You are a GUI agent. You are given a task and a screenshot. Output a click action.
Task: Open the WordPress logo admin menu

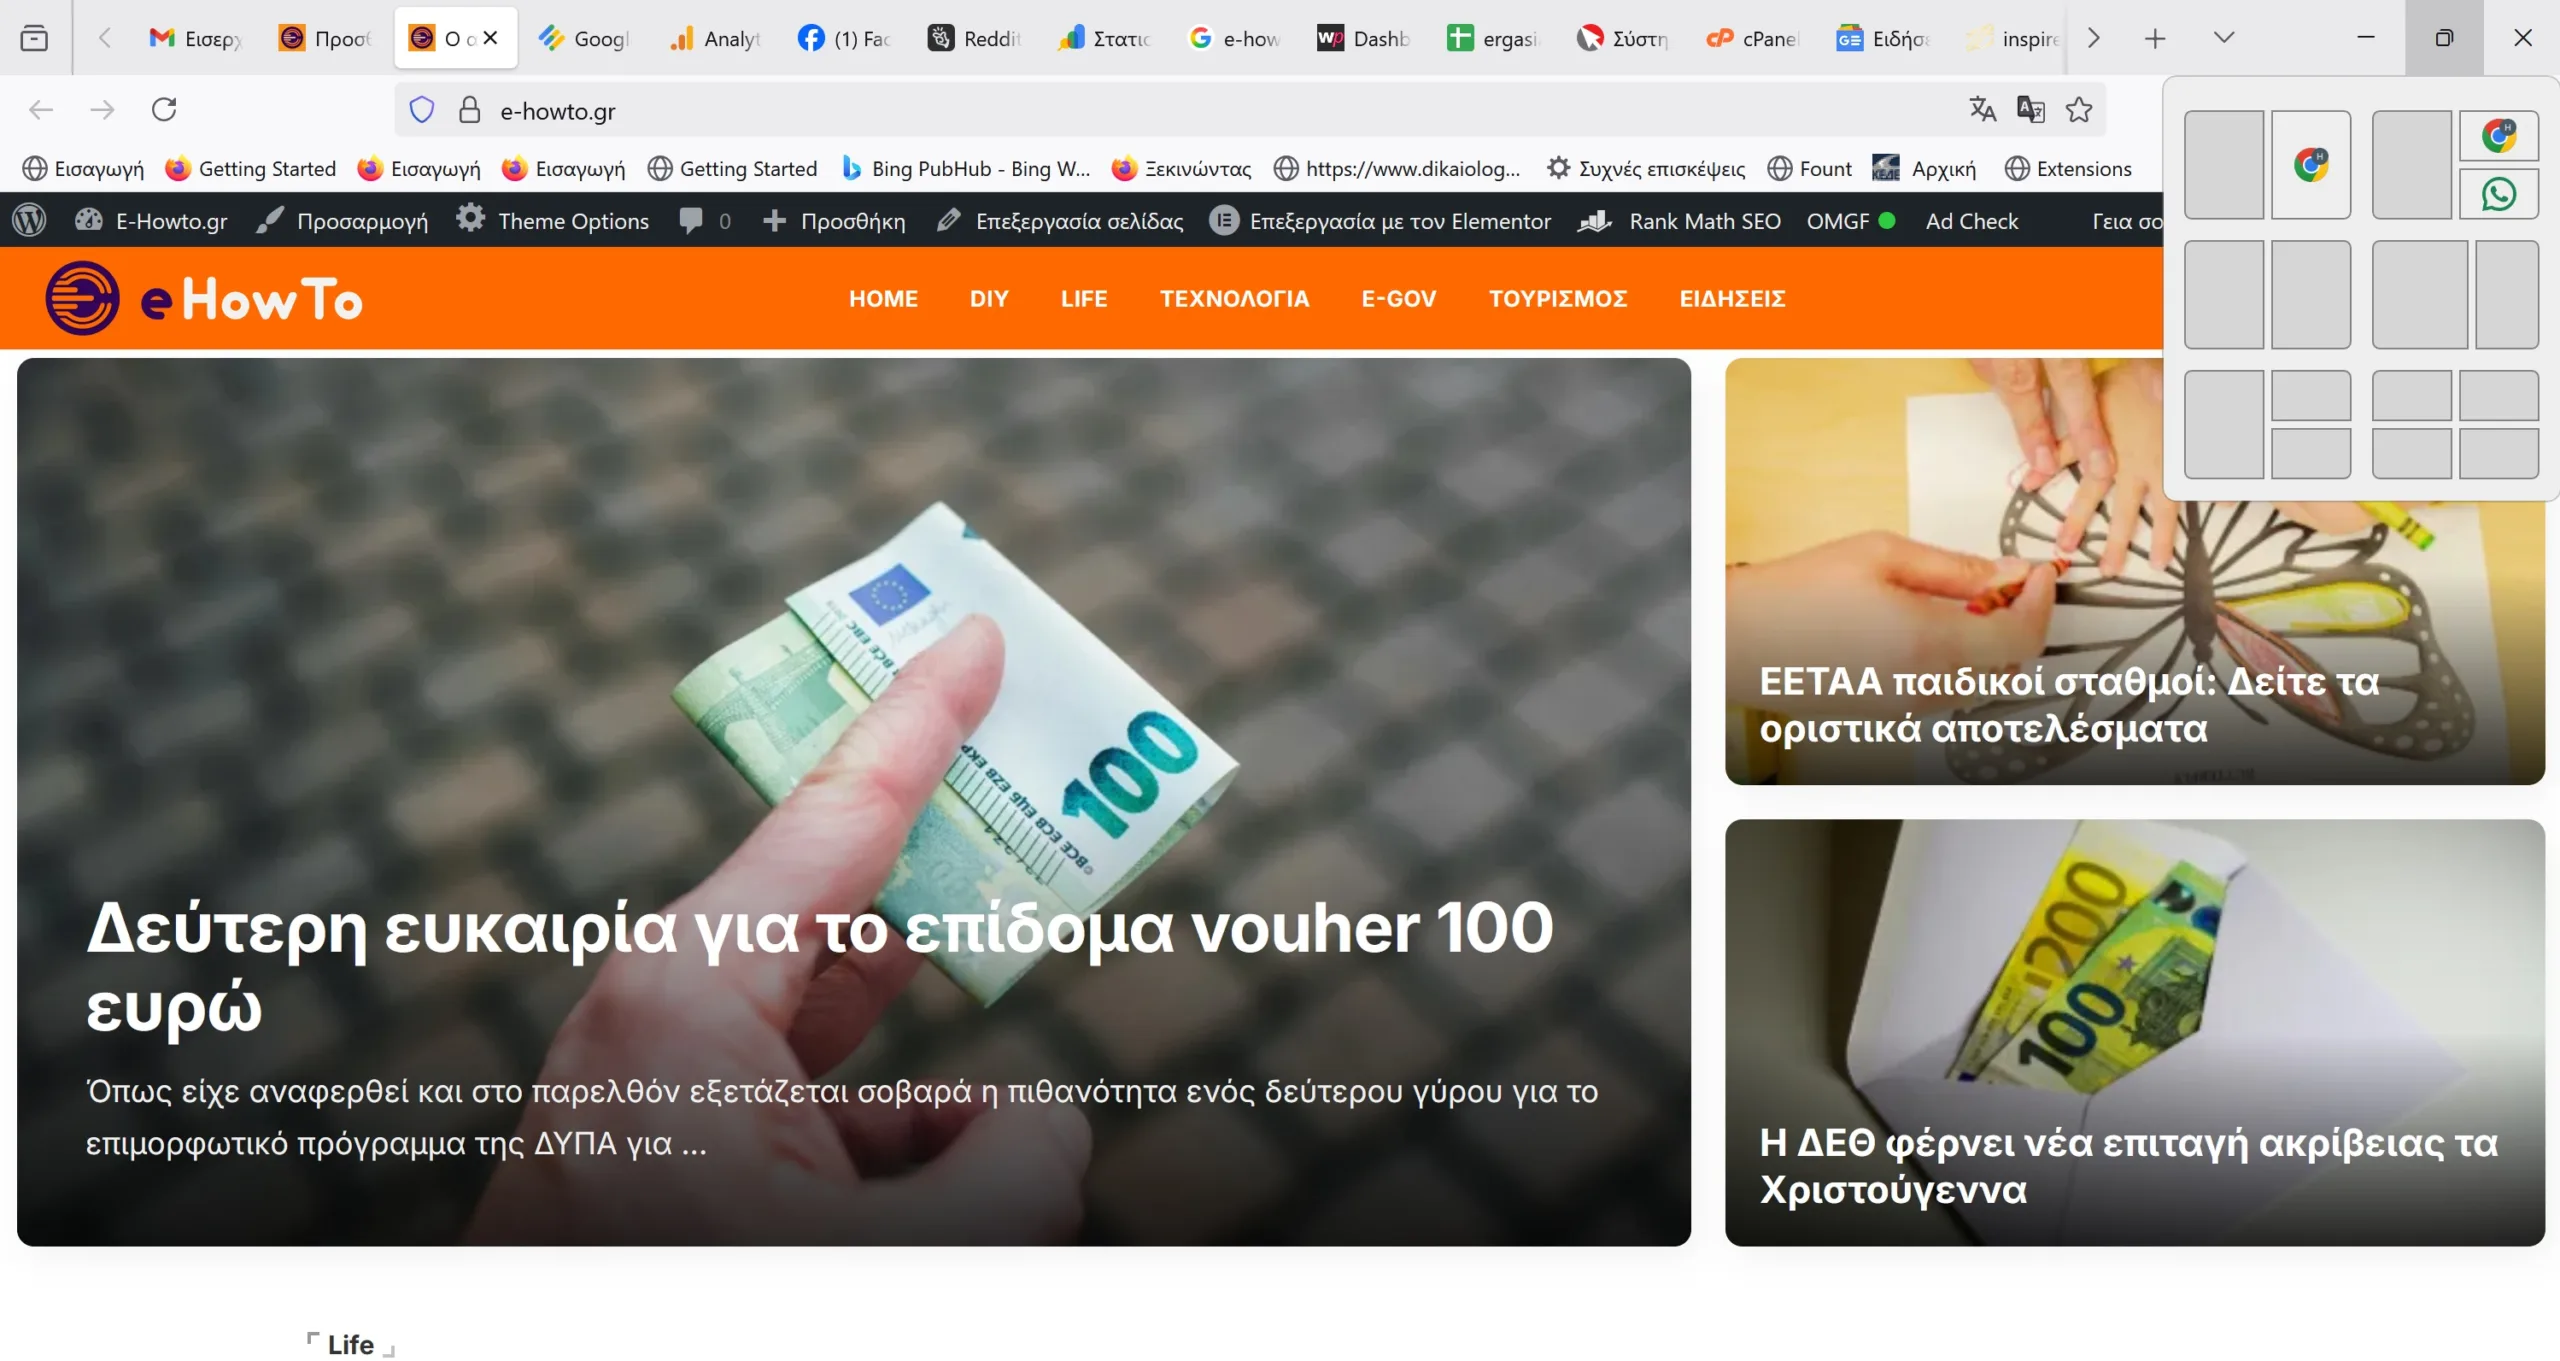point(30,221)
